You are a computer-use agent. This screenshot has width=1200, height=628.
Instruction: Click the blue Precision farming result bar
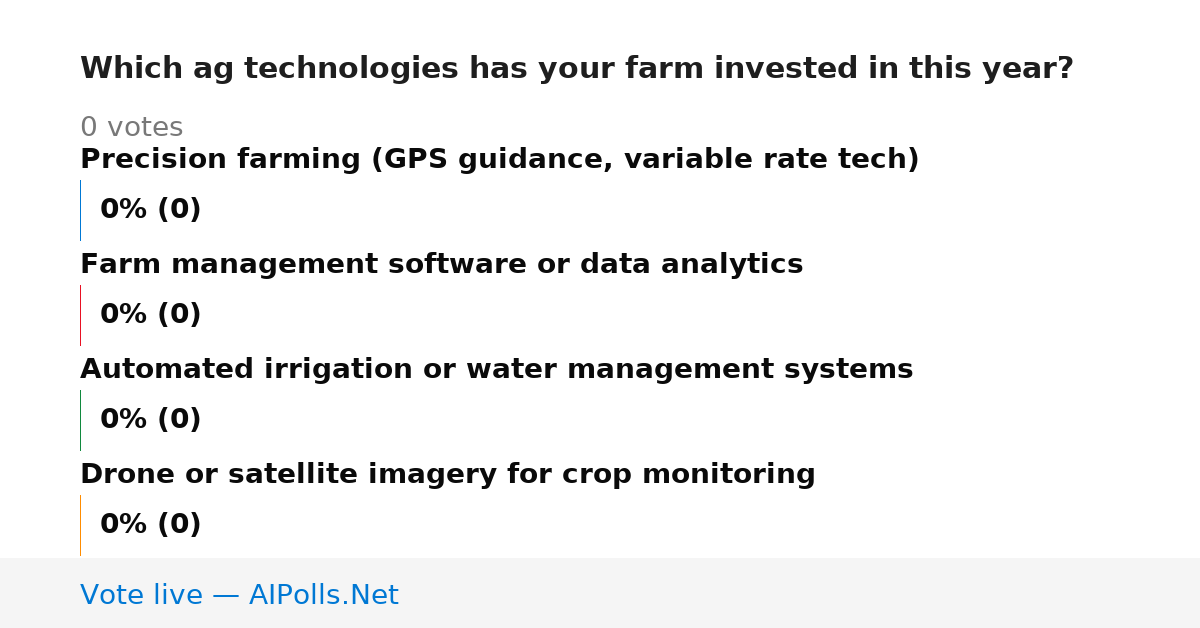coord(80,210)
